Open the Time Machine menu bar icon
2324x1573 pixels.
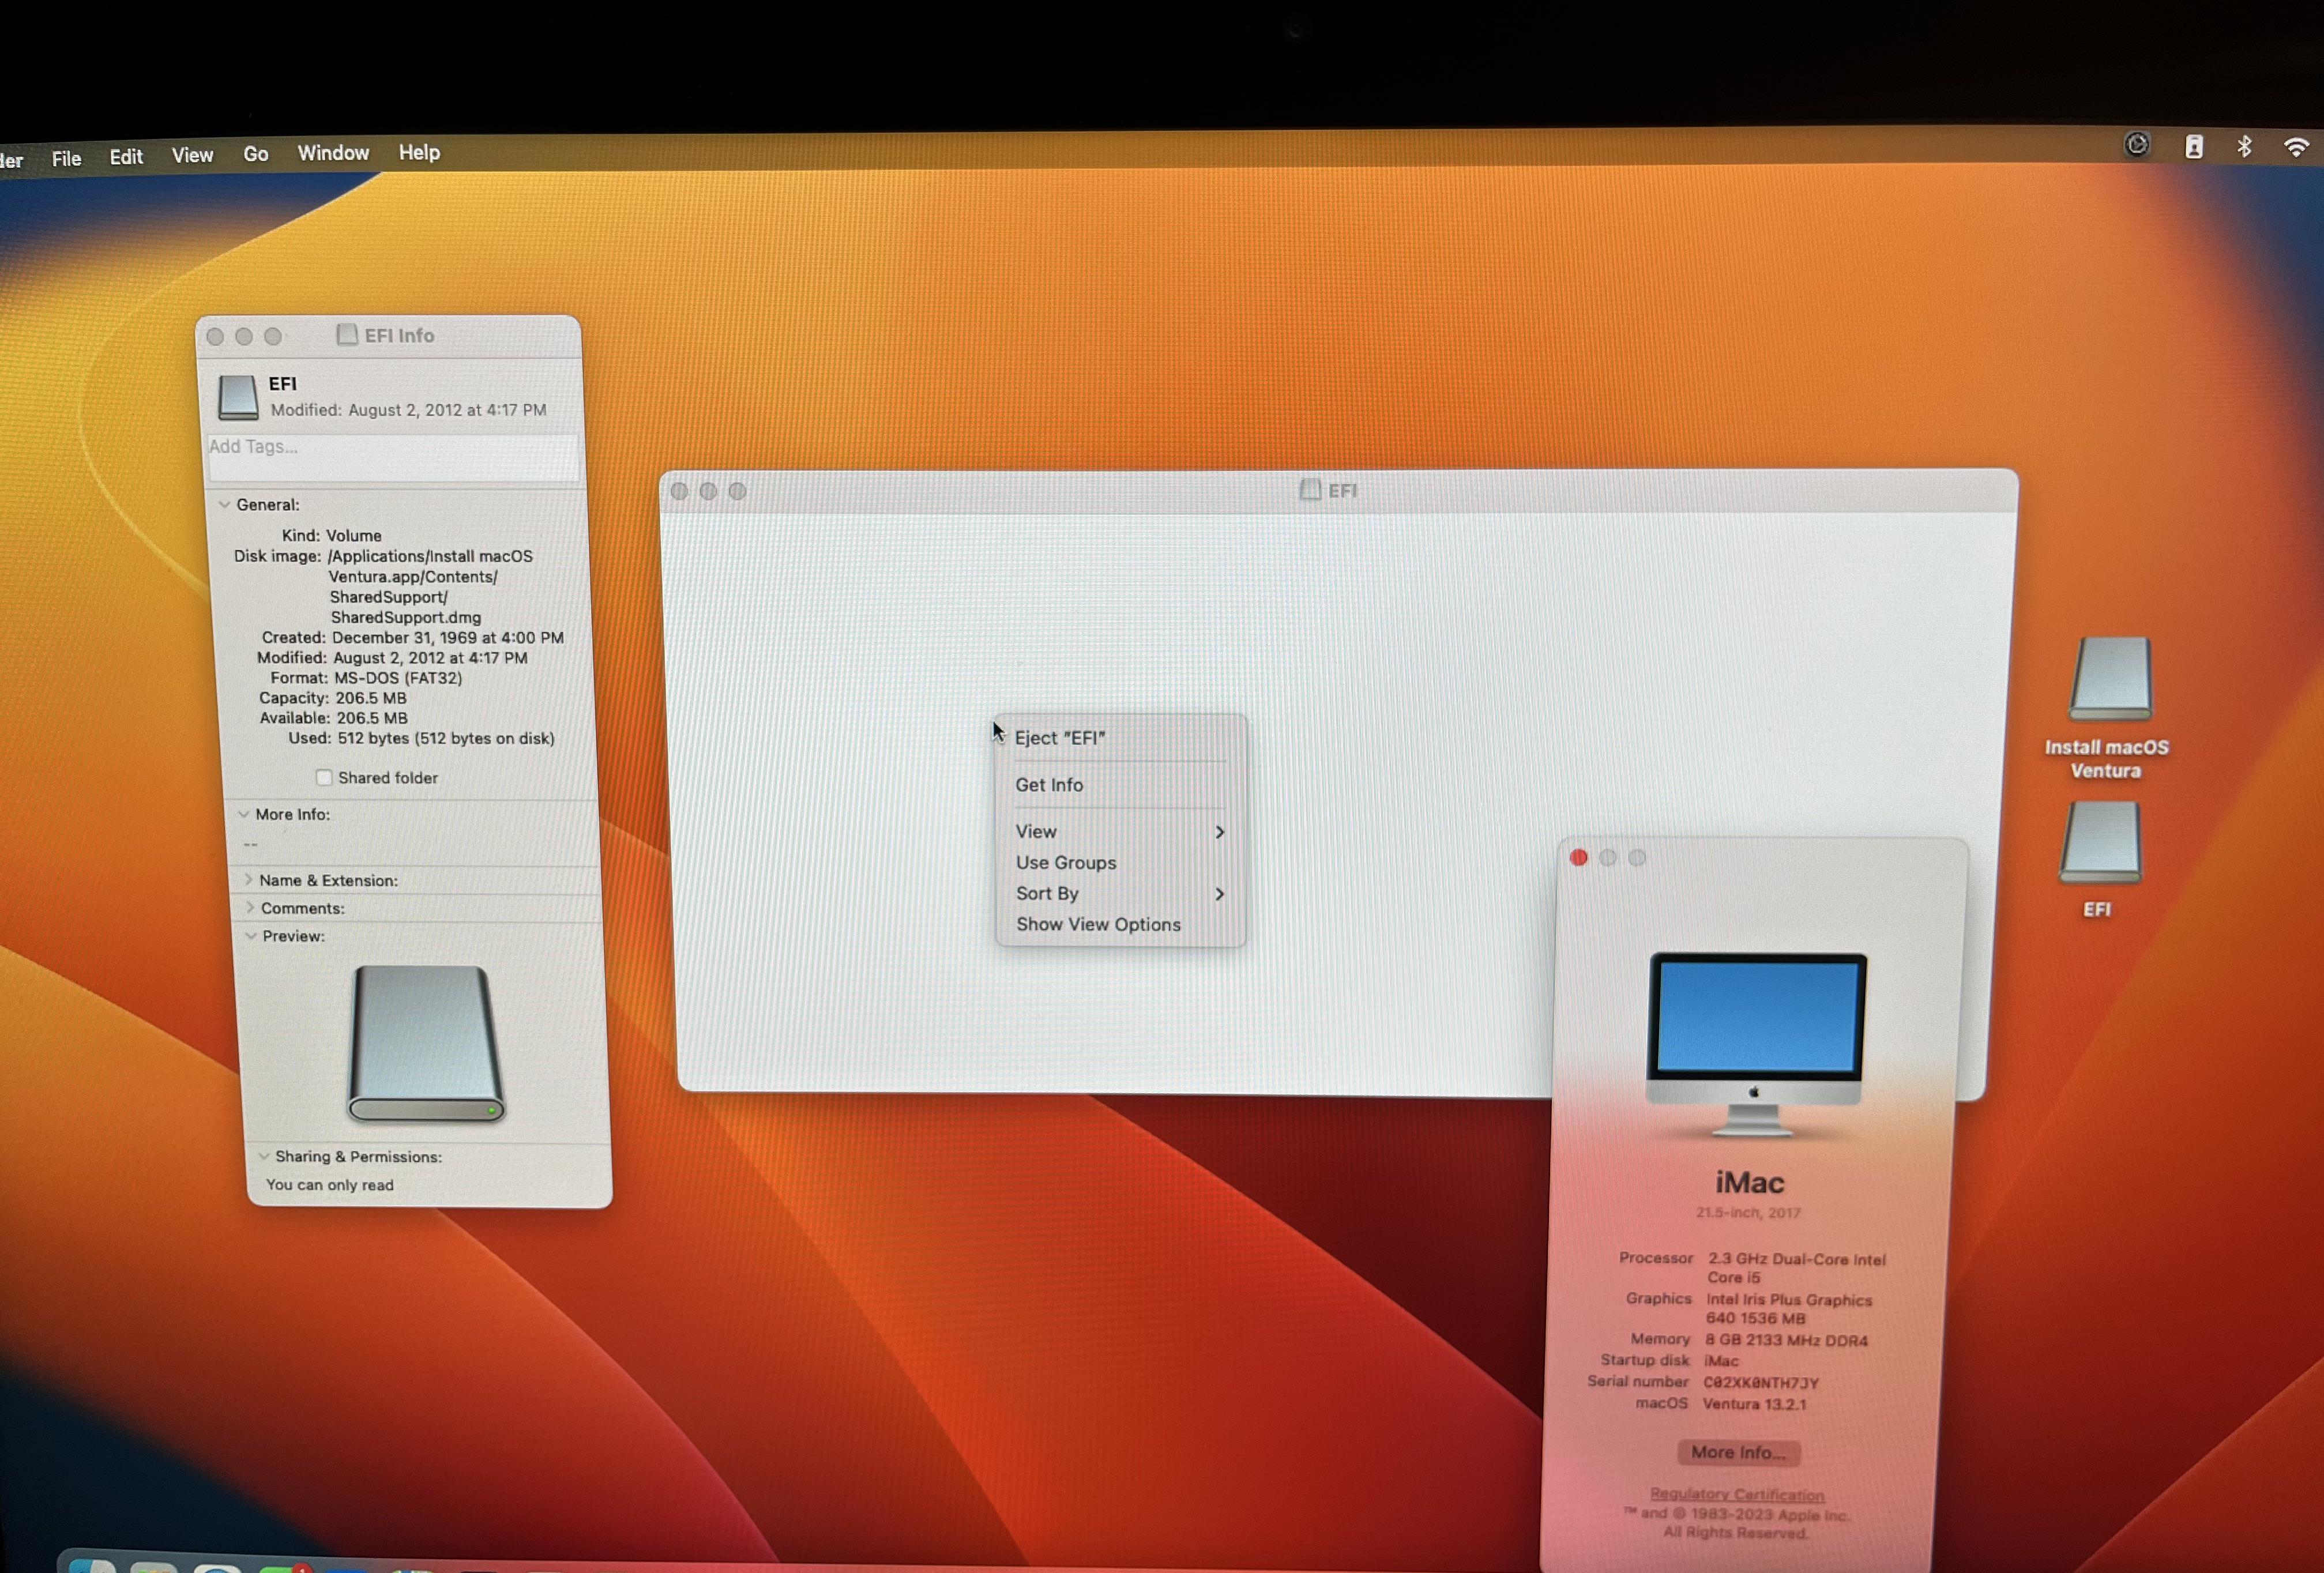click(x=2137, y=145)
